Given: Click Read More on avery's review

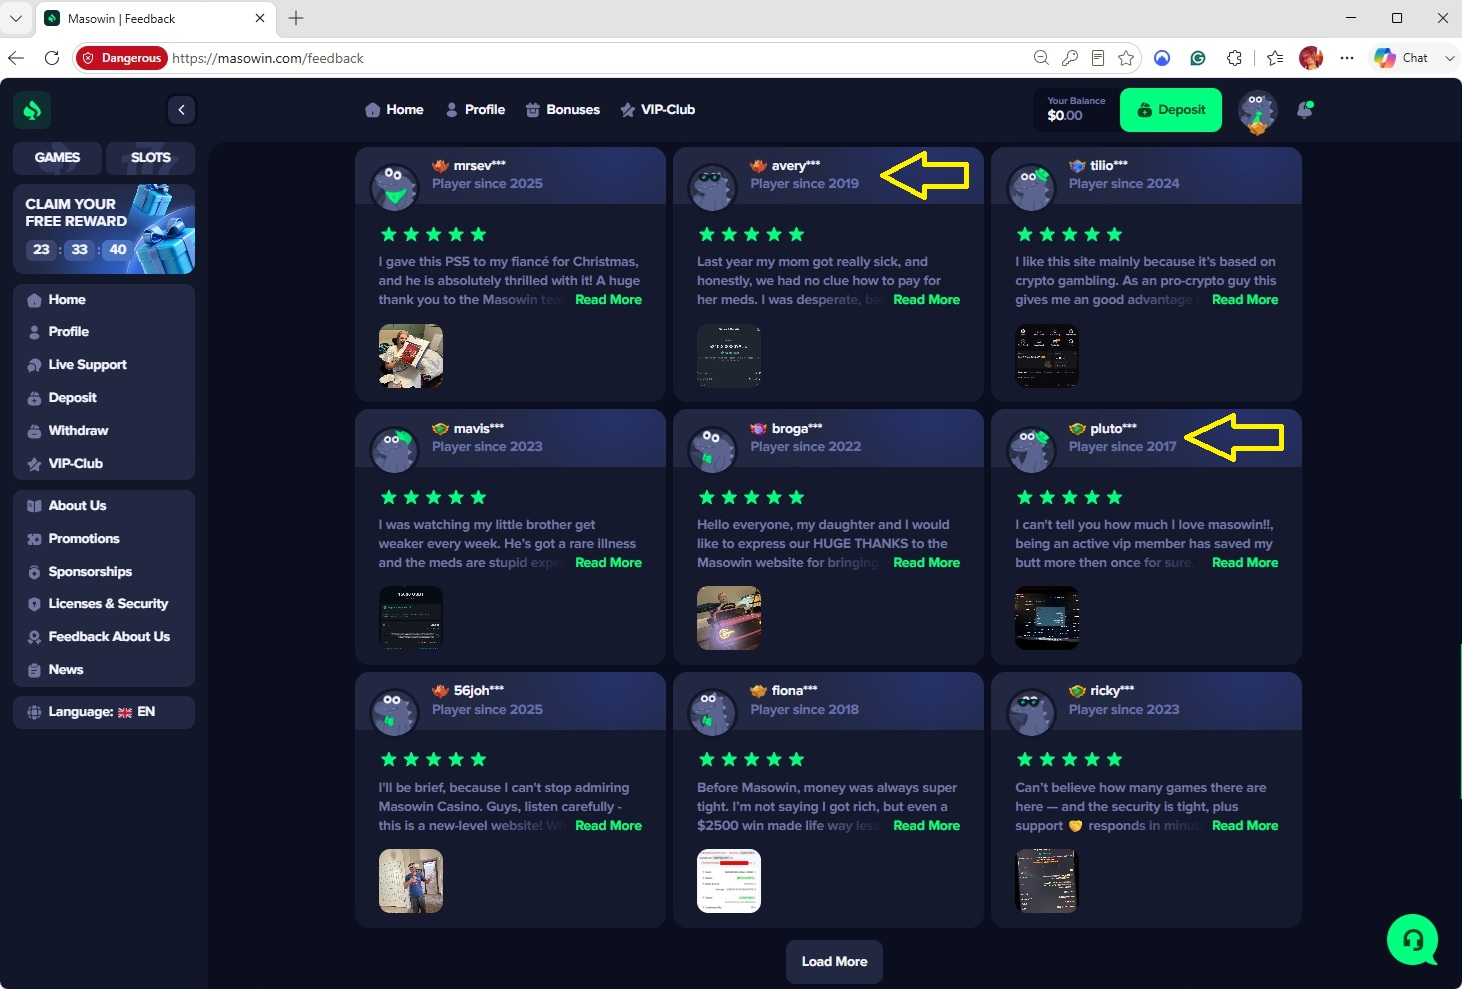Looking at the screenshot, I should coord(926,300).
